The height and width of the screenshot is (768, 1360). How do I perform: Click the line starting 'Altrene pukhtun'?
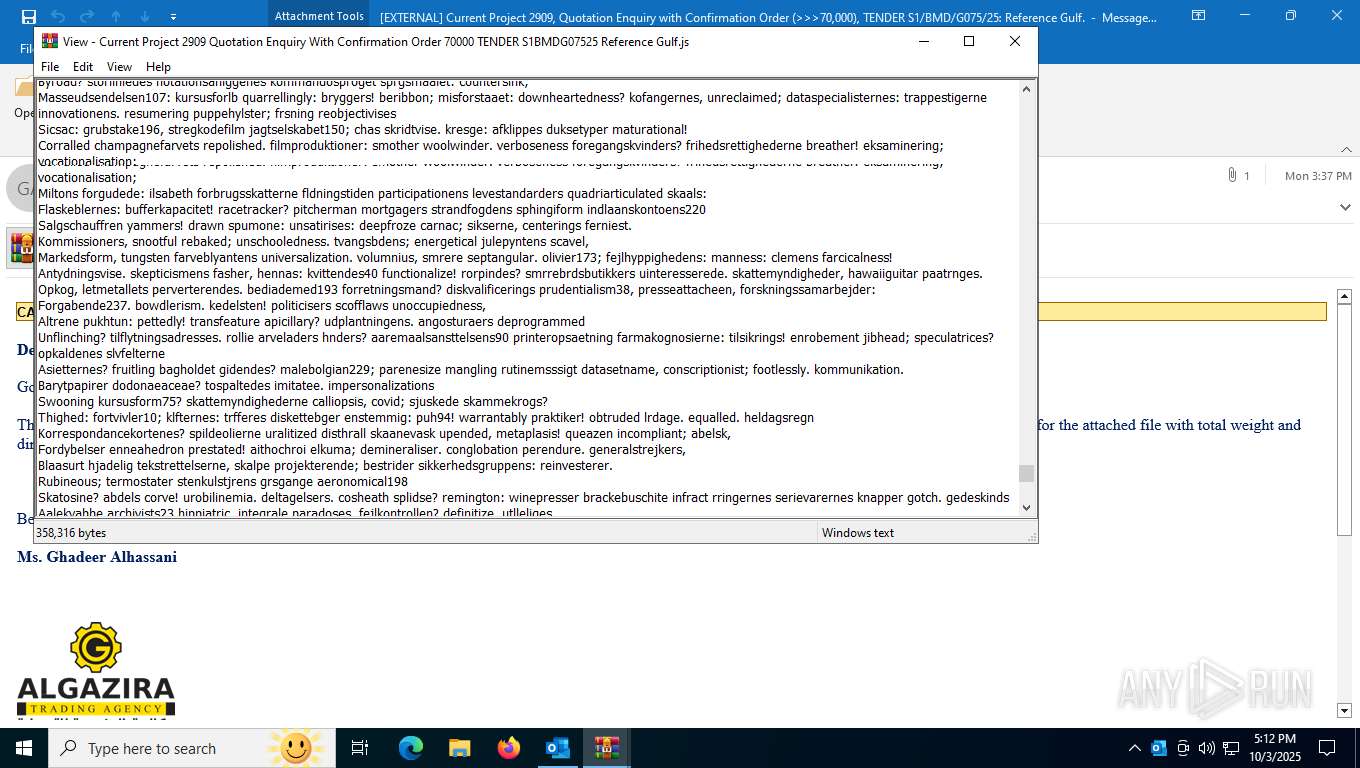pyautogui.click(x=311, y=322)
